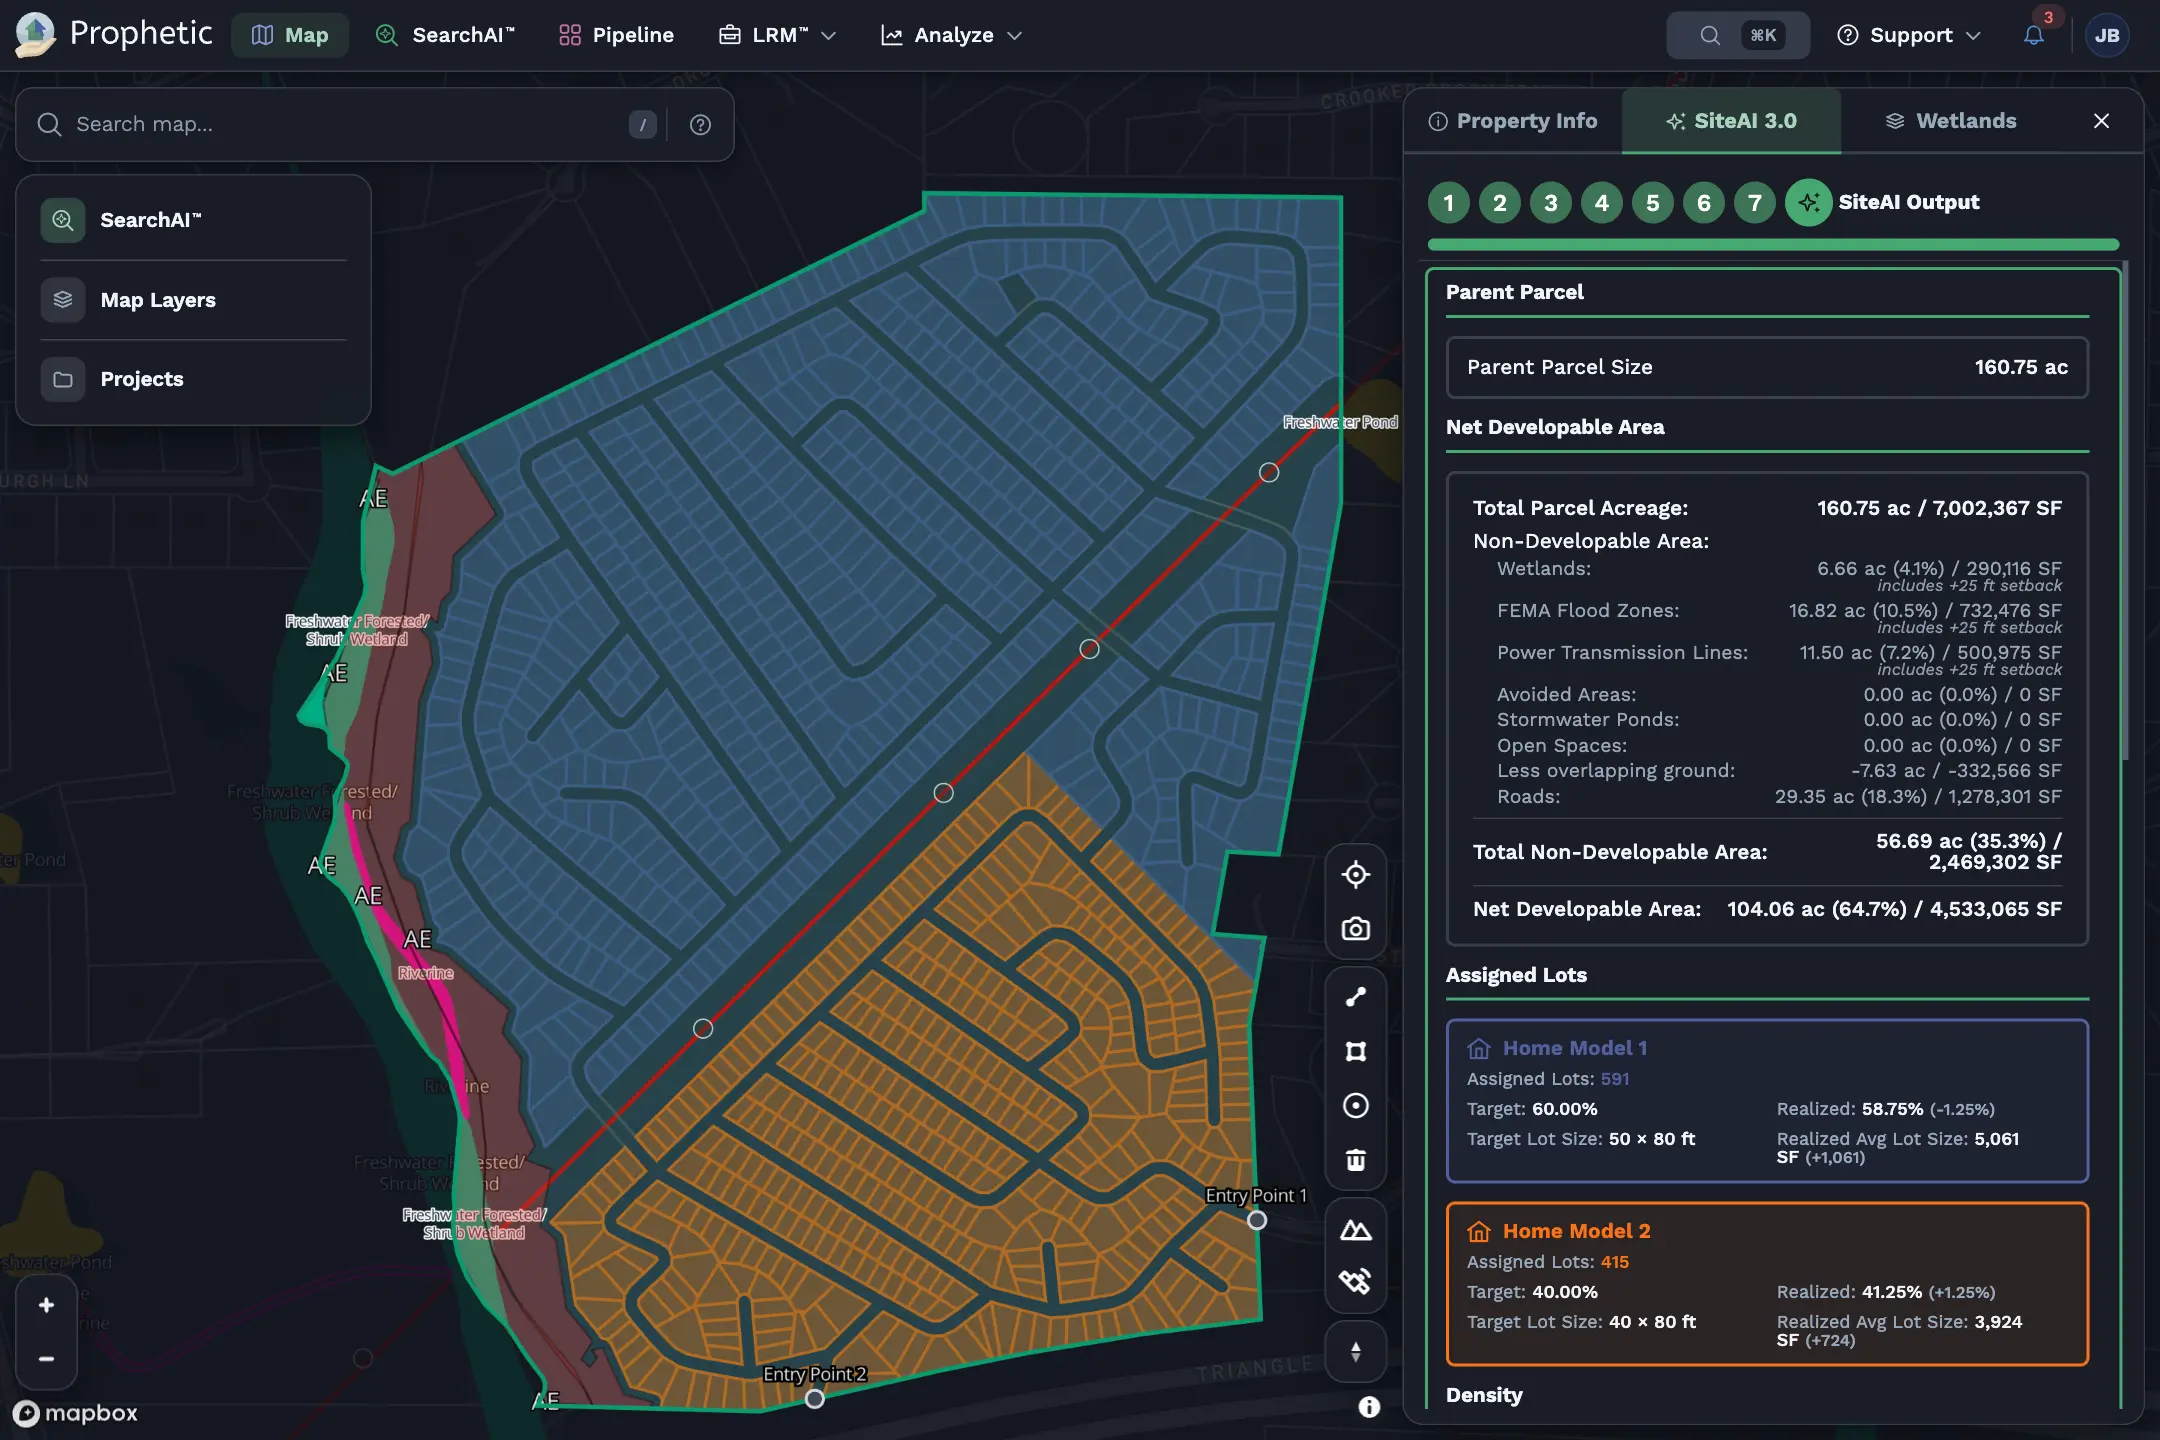Screen dimensions: 2160x1440
Task: Expand the Analyze dropdown menu
Action: [x=952, y=35]
